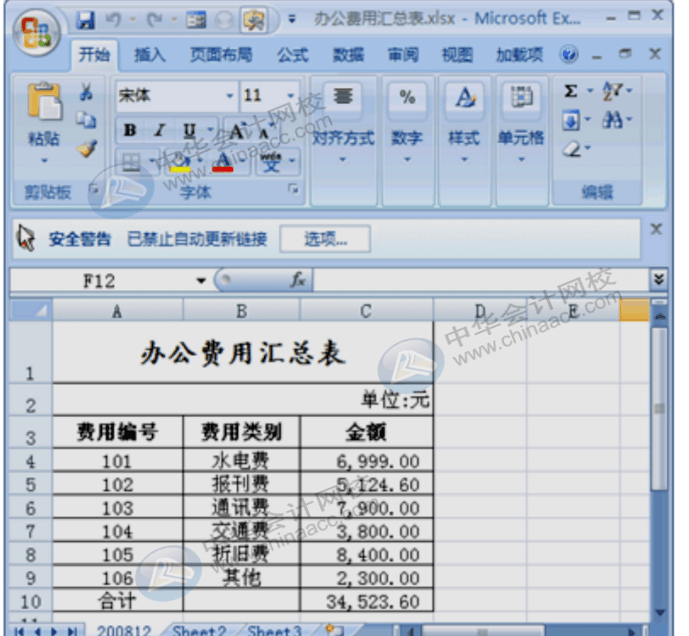Screen dimensions: 689x636
Task: Open the font size dropdown 11
Action: tap(290, 95)
